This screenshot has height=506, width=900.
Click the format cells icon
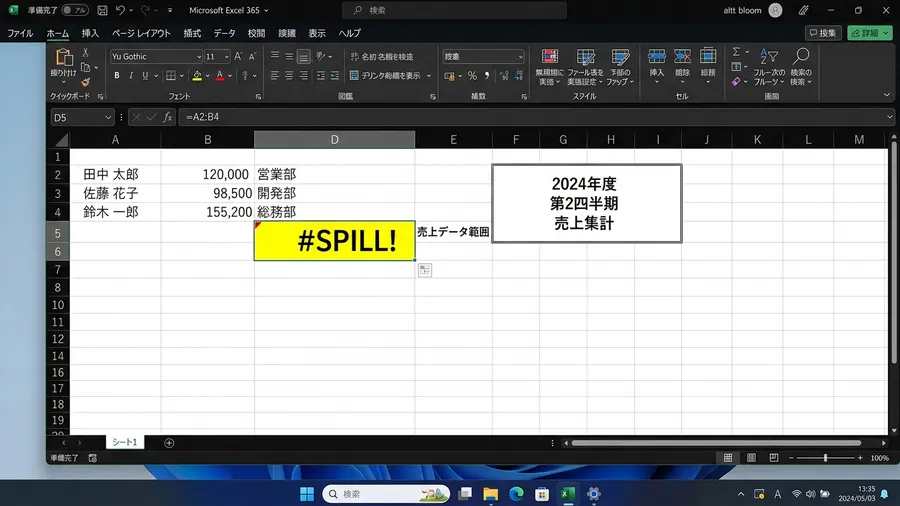(708, 56)
